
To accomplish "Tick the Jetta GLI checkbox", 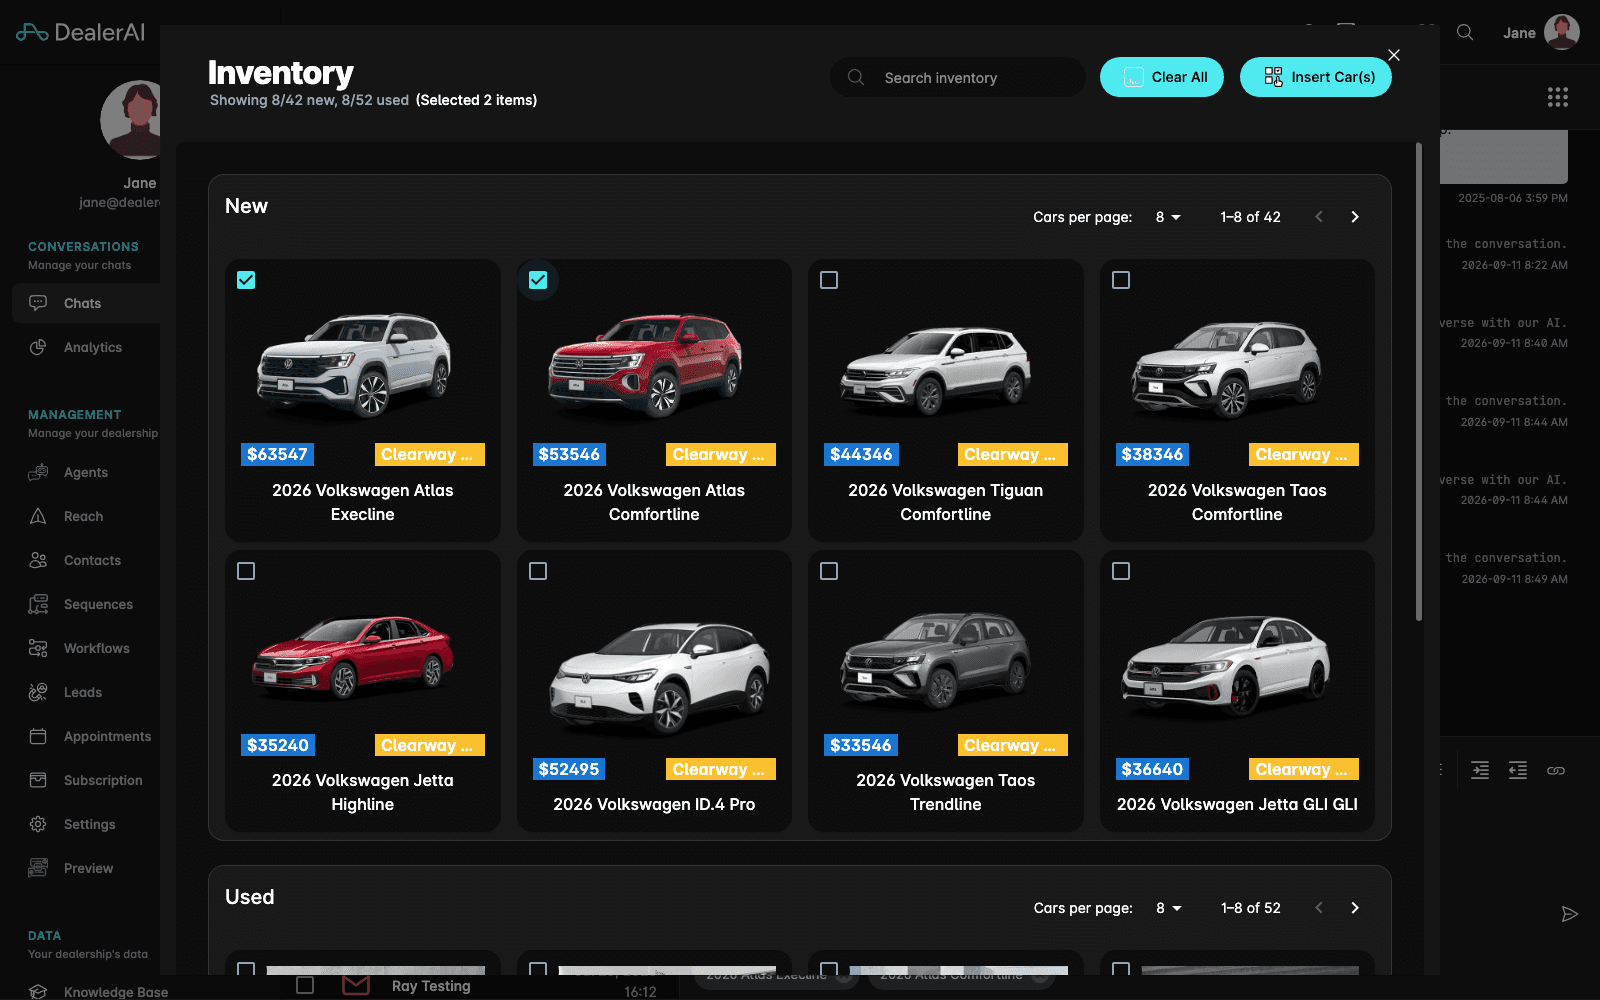I will point(1121,571).
